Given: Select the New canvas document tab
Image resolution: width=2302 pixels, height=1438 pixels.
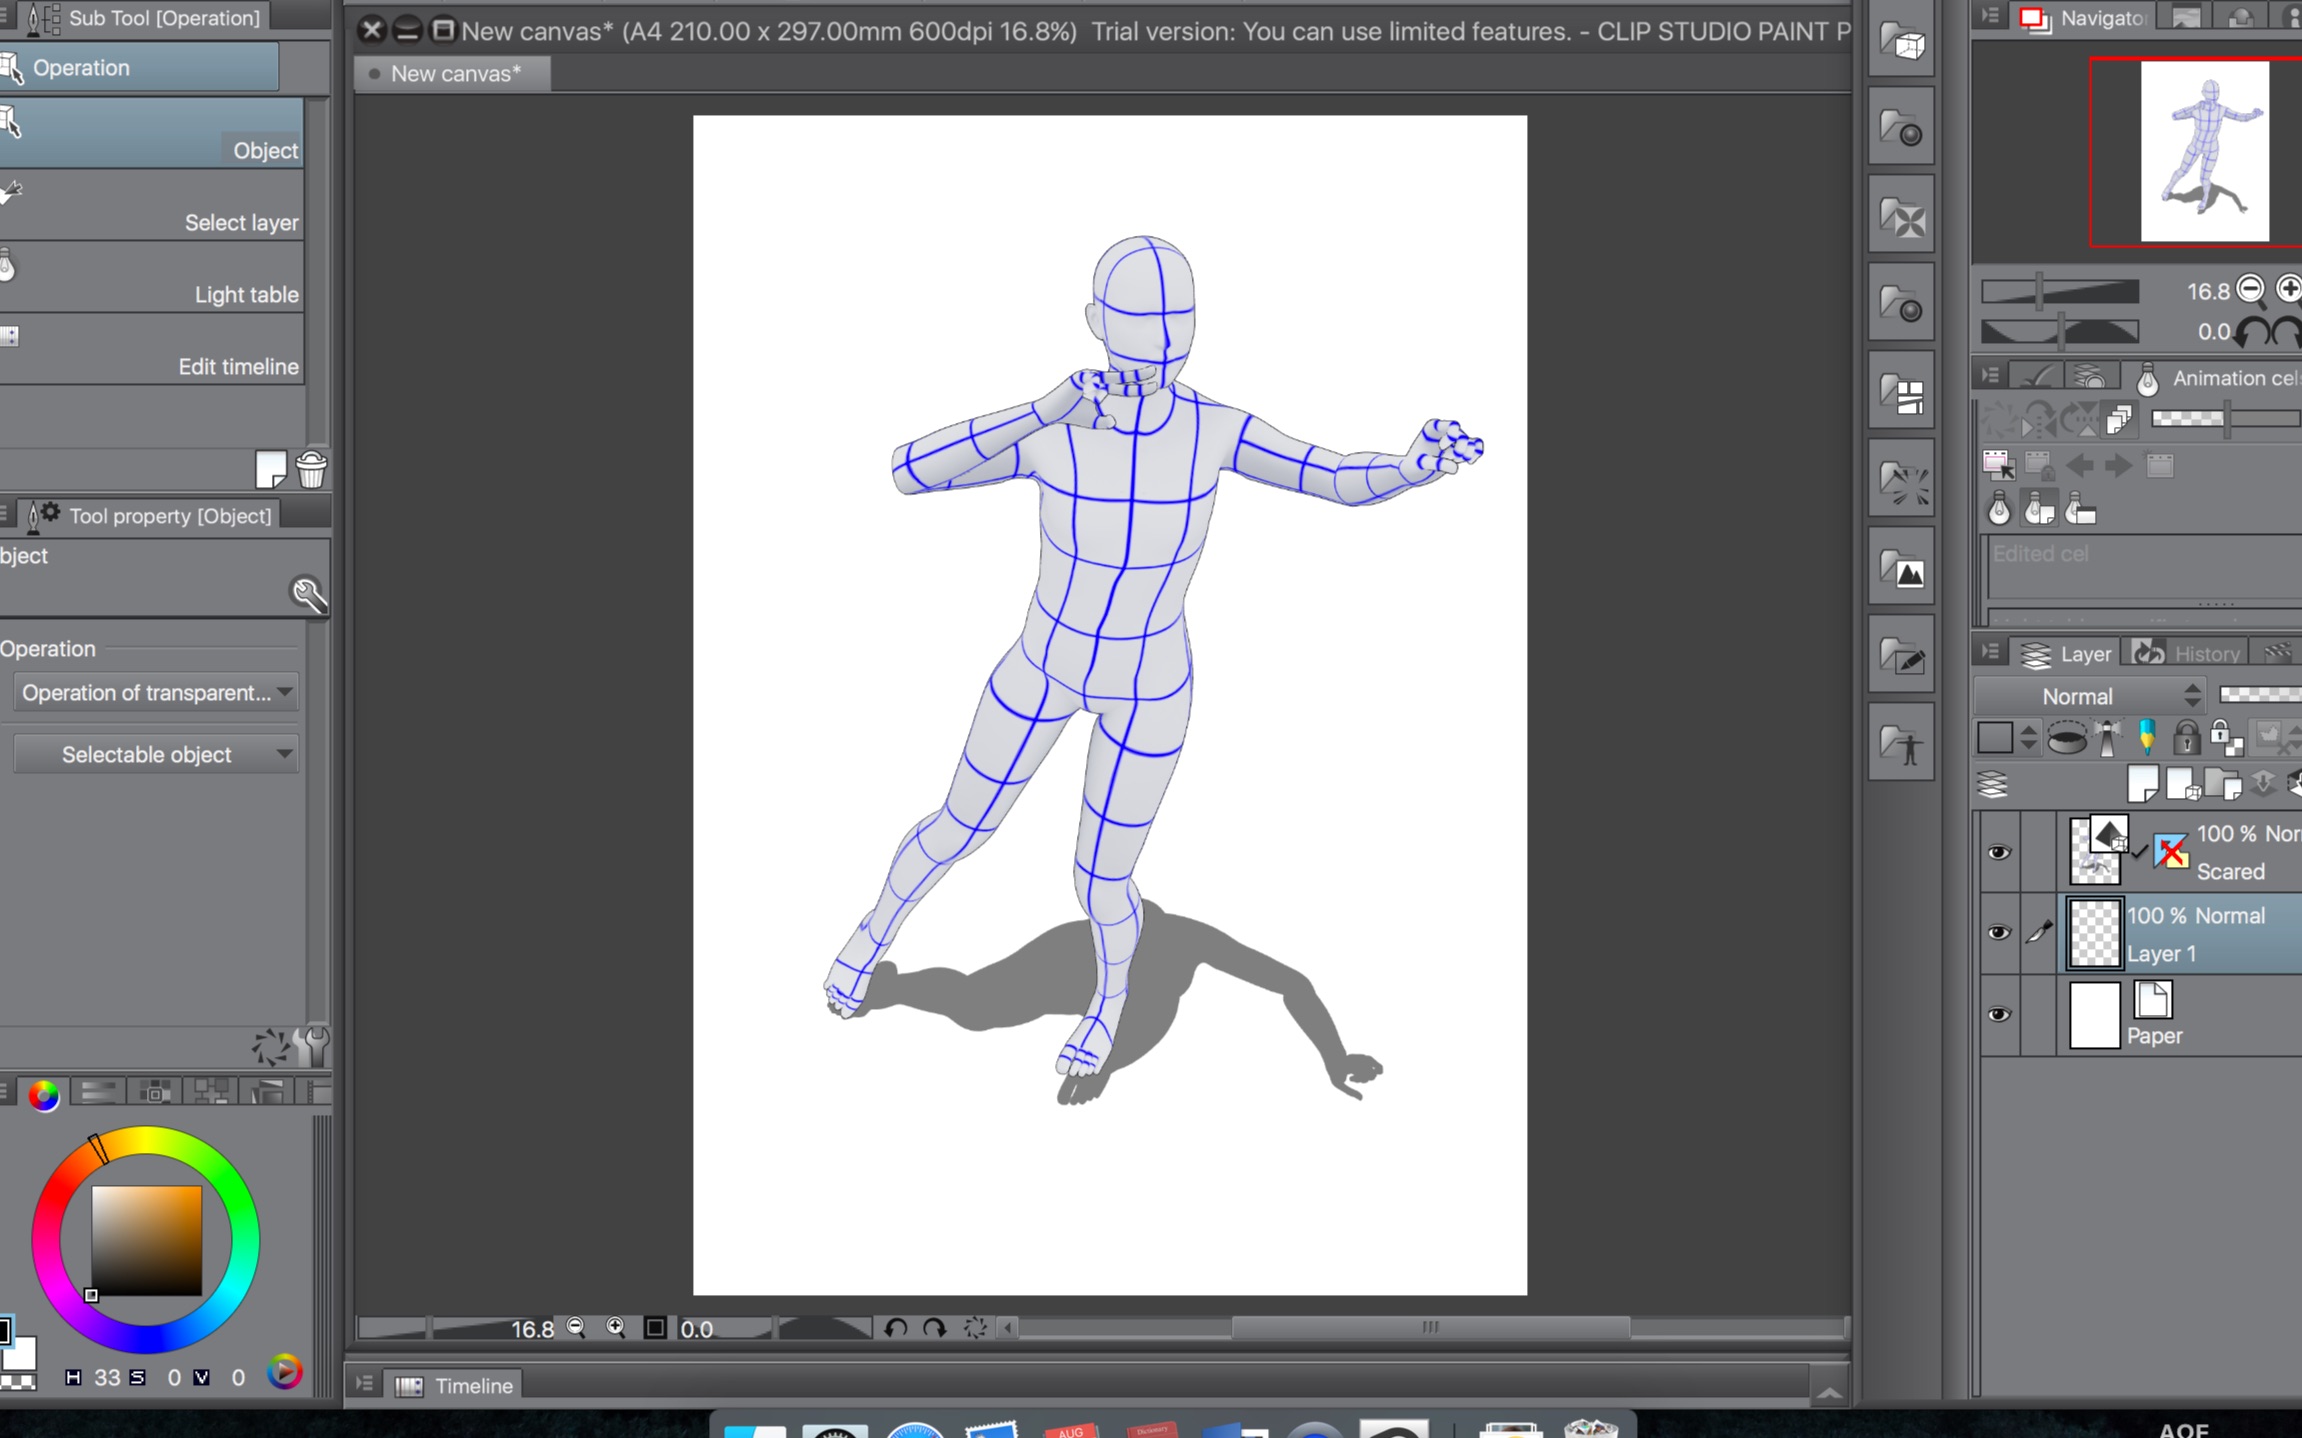Looking at the screenshot, I should coord(454,73).
